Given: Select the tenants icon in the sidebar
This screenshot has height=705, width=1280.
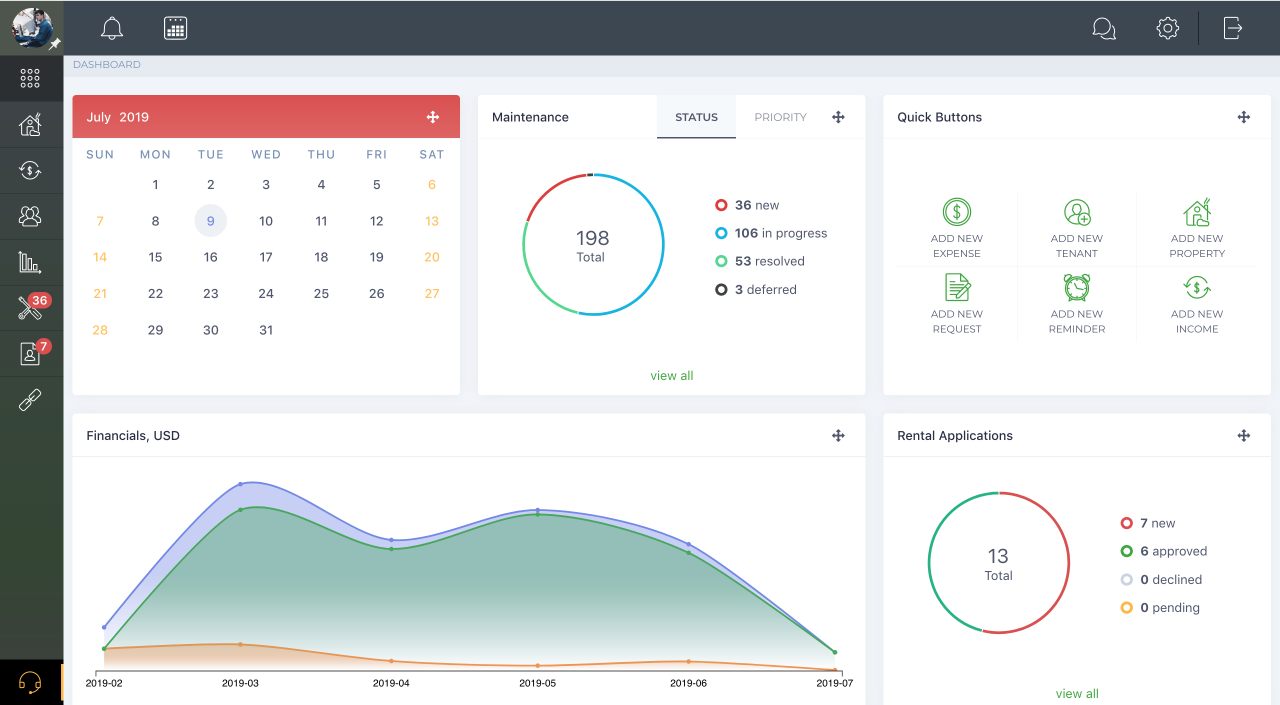Looking at the screenshot, I should (29, 216).
